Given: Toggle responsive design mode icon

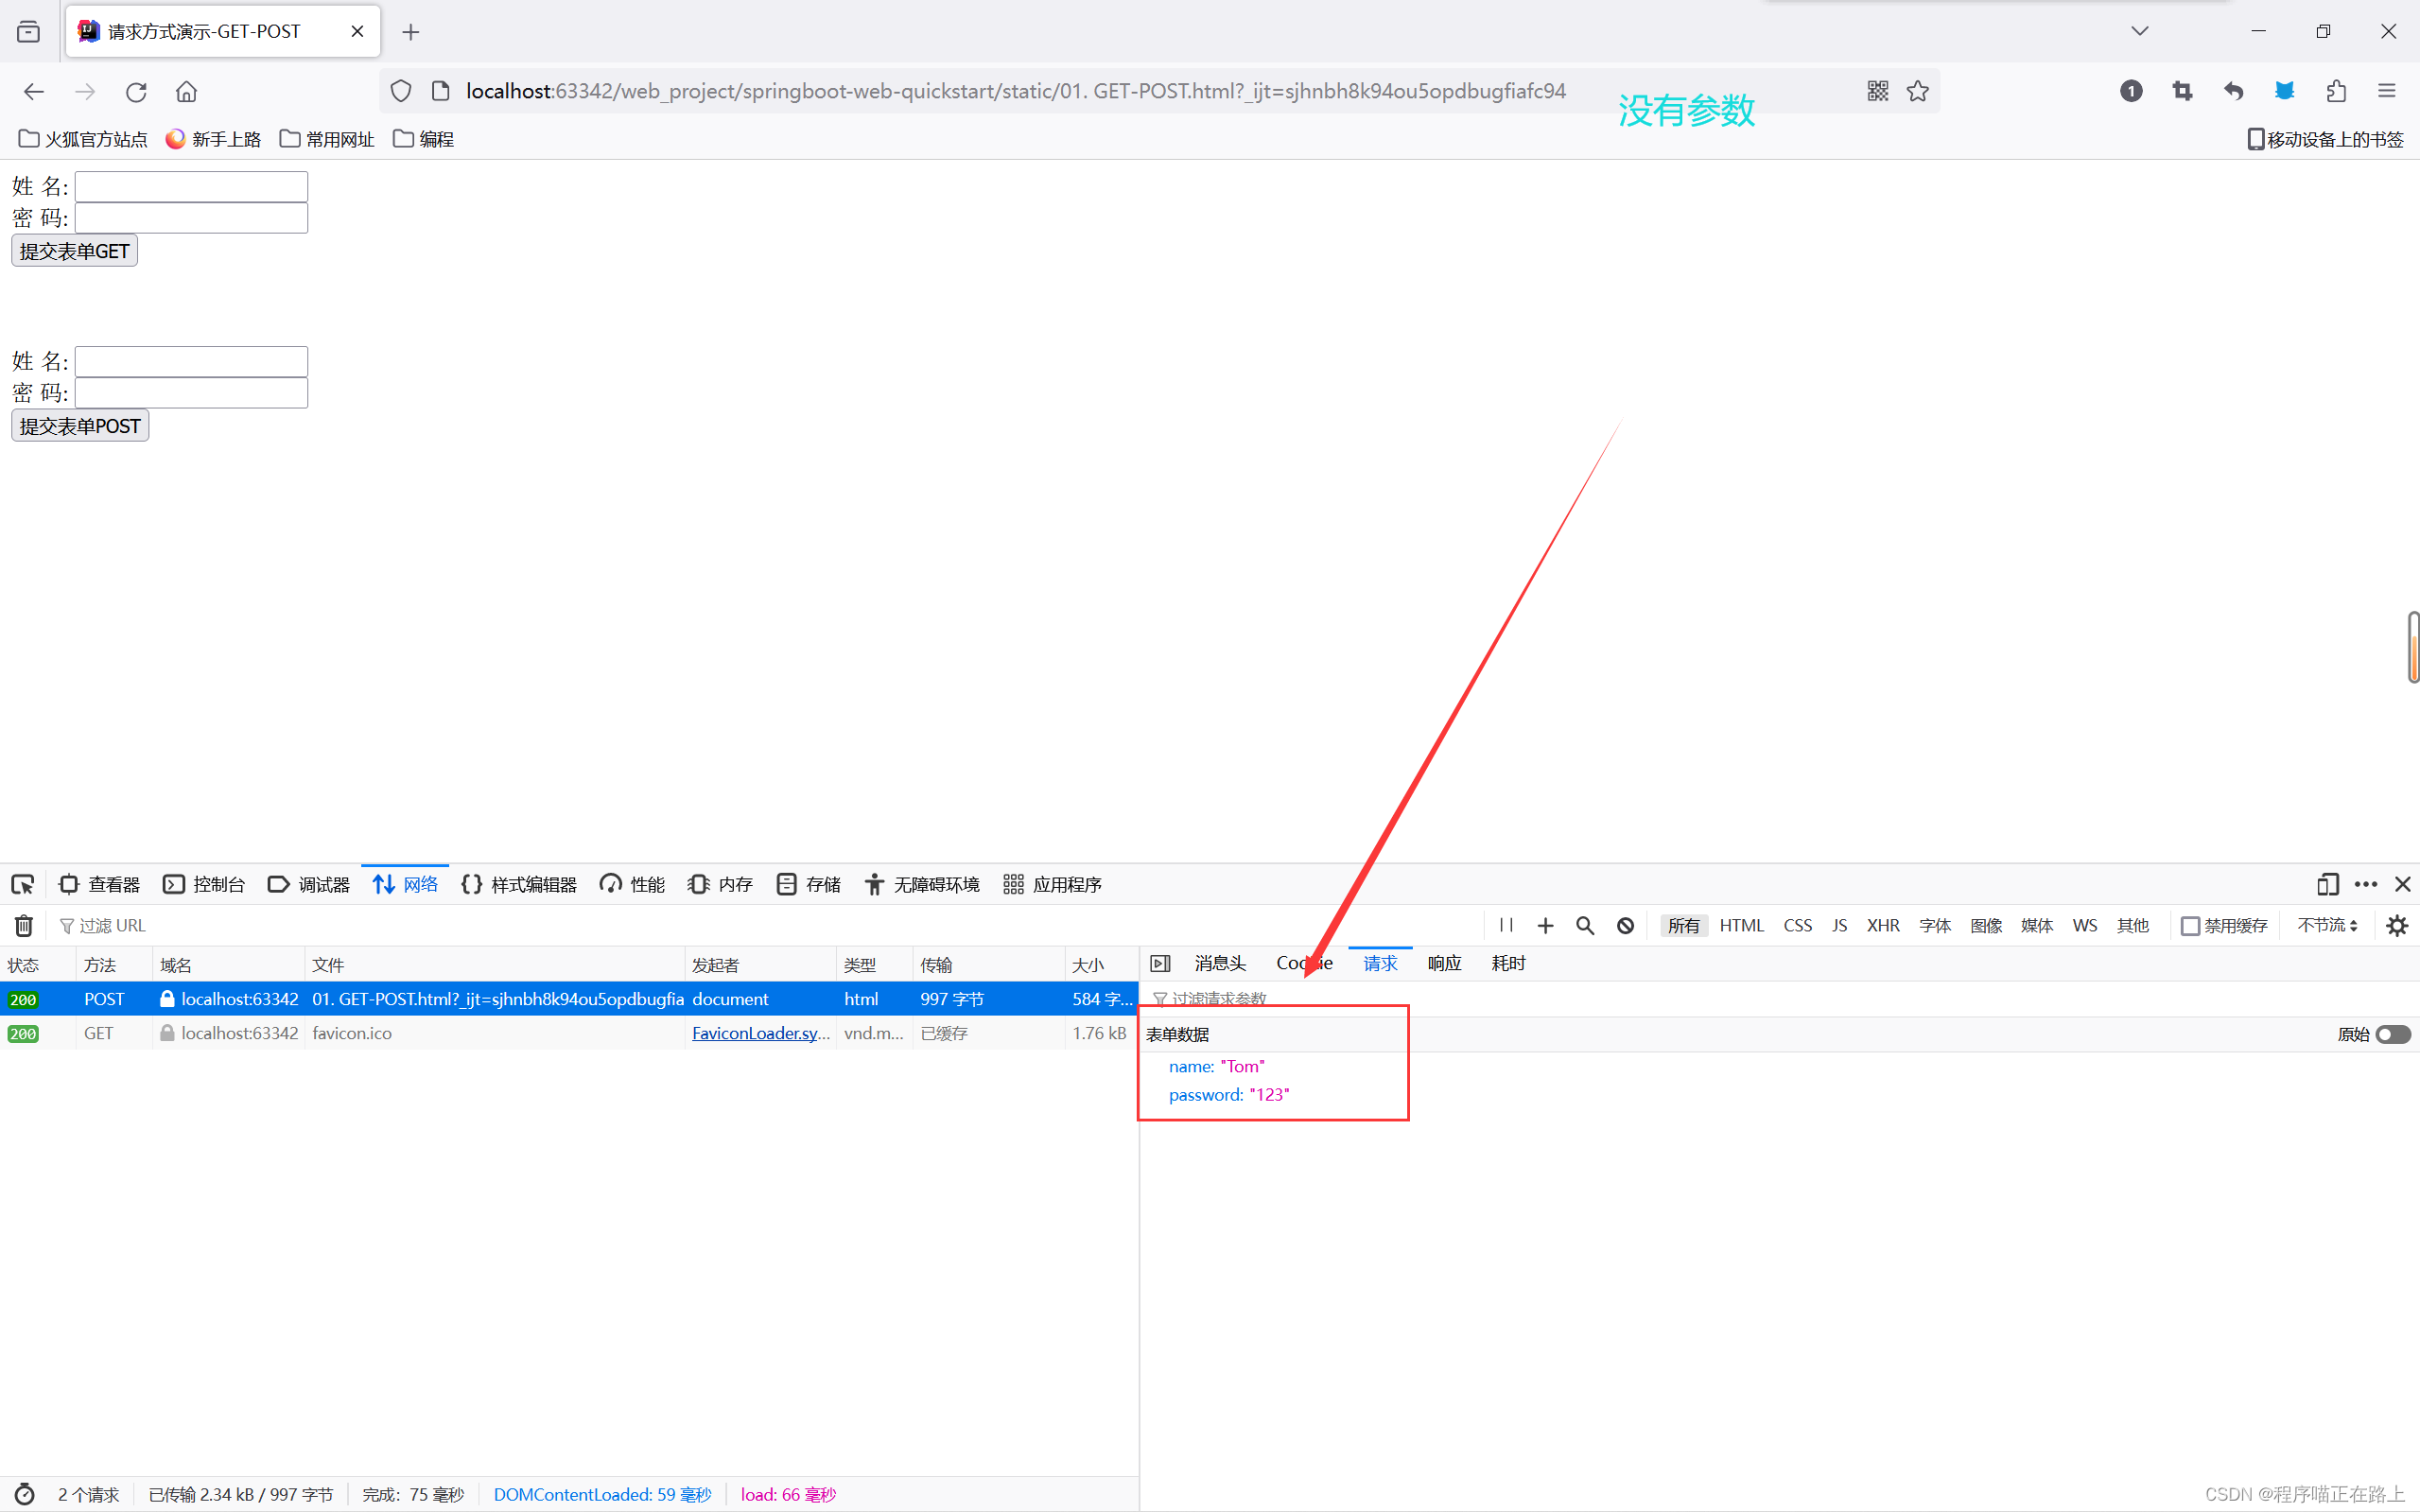Looking at the screenshot, I should coord(2327,884).
